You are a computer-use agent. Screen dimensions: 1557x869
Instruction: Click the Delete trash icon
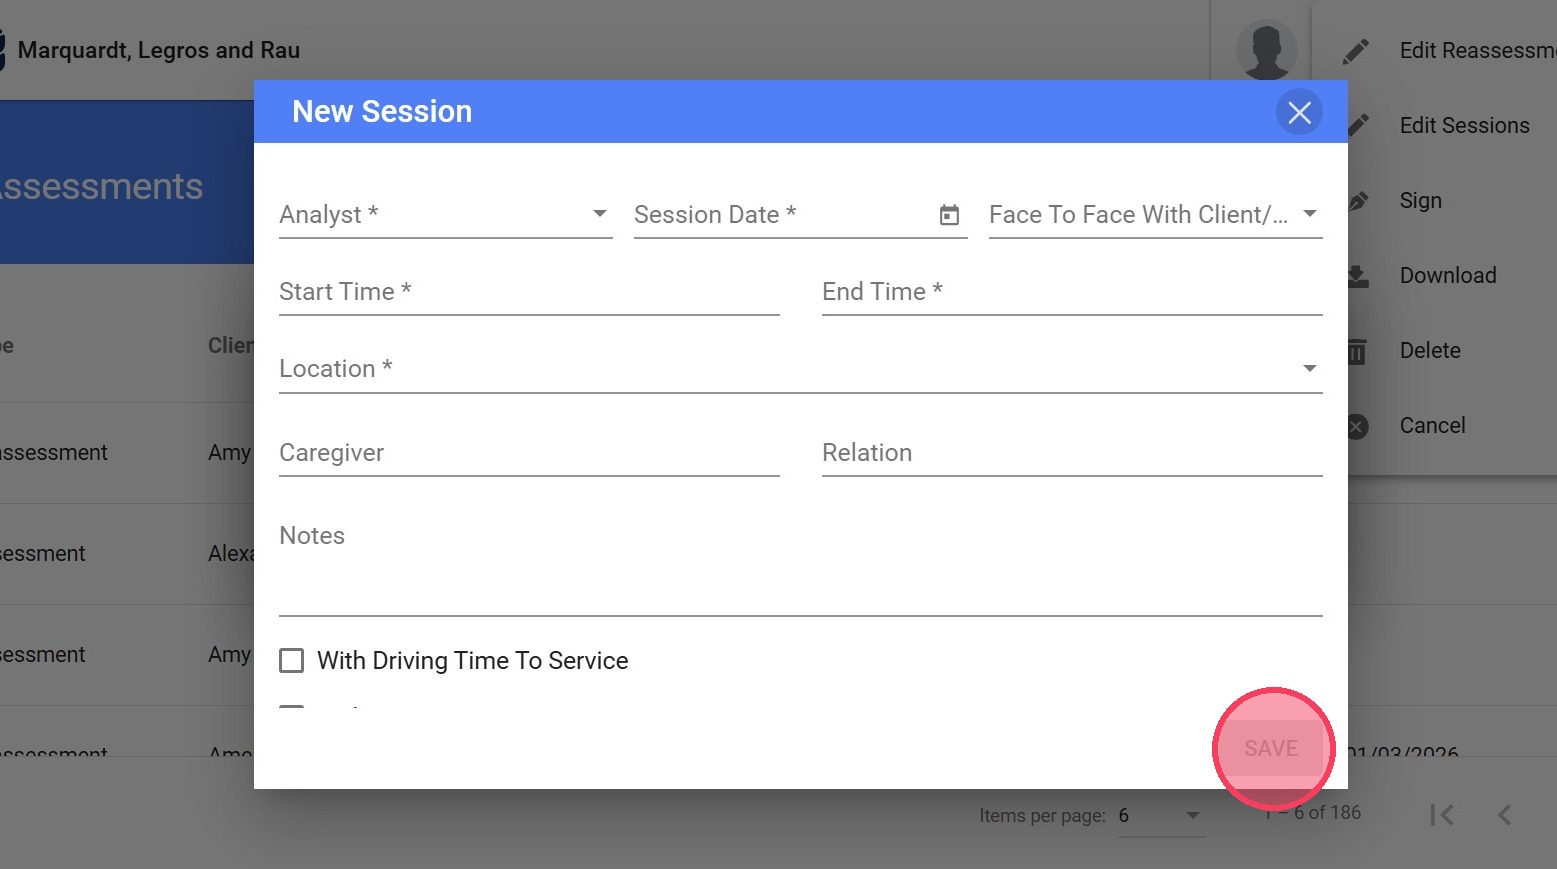(1357, 351)
